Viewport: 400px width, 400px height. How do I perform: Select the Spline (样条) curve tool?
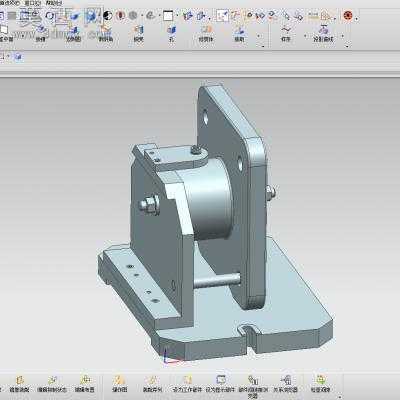tap(285, 34)
